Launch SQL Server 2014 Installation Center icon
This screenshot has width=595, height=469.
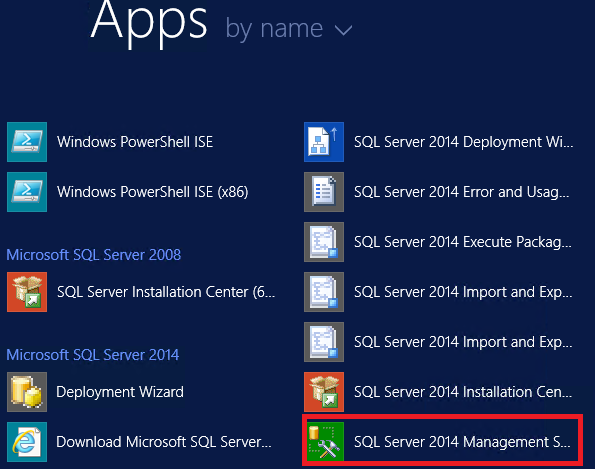click(324, 392)
